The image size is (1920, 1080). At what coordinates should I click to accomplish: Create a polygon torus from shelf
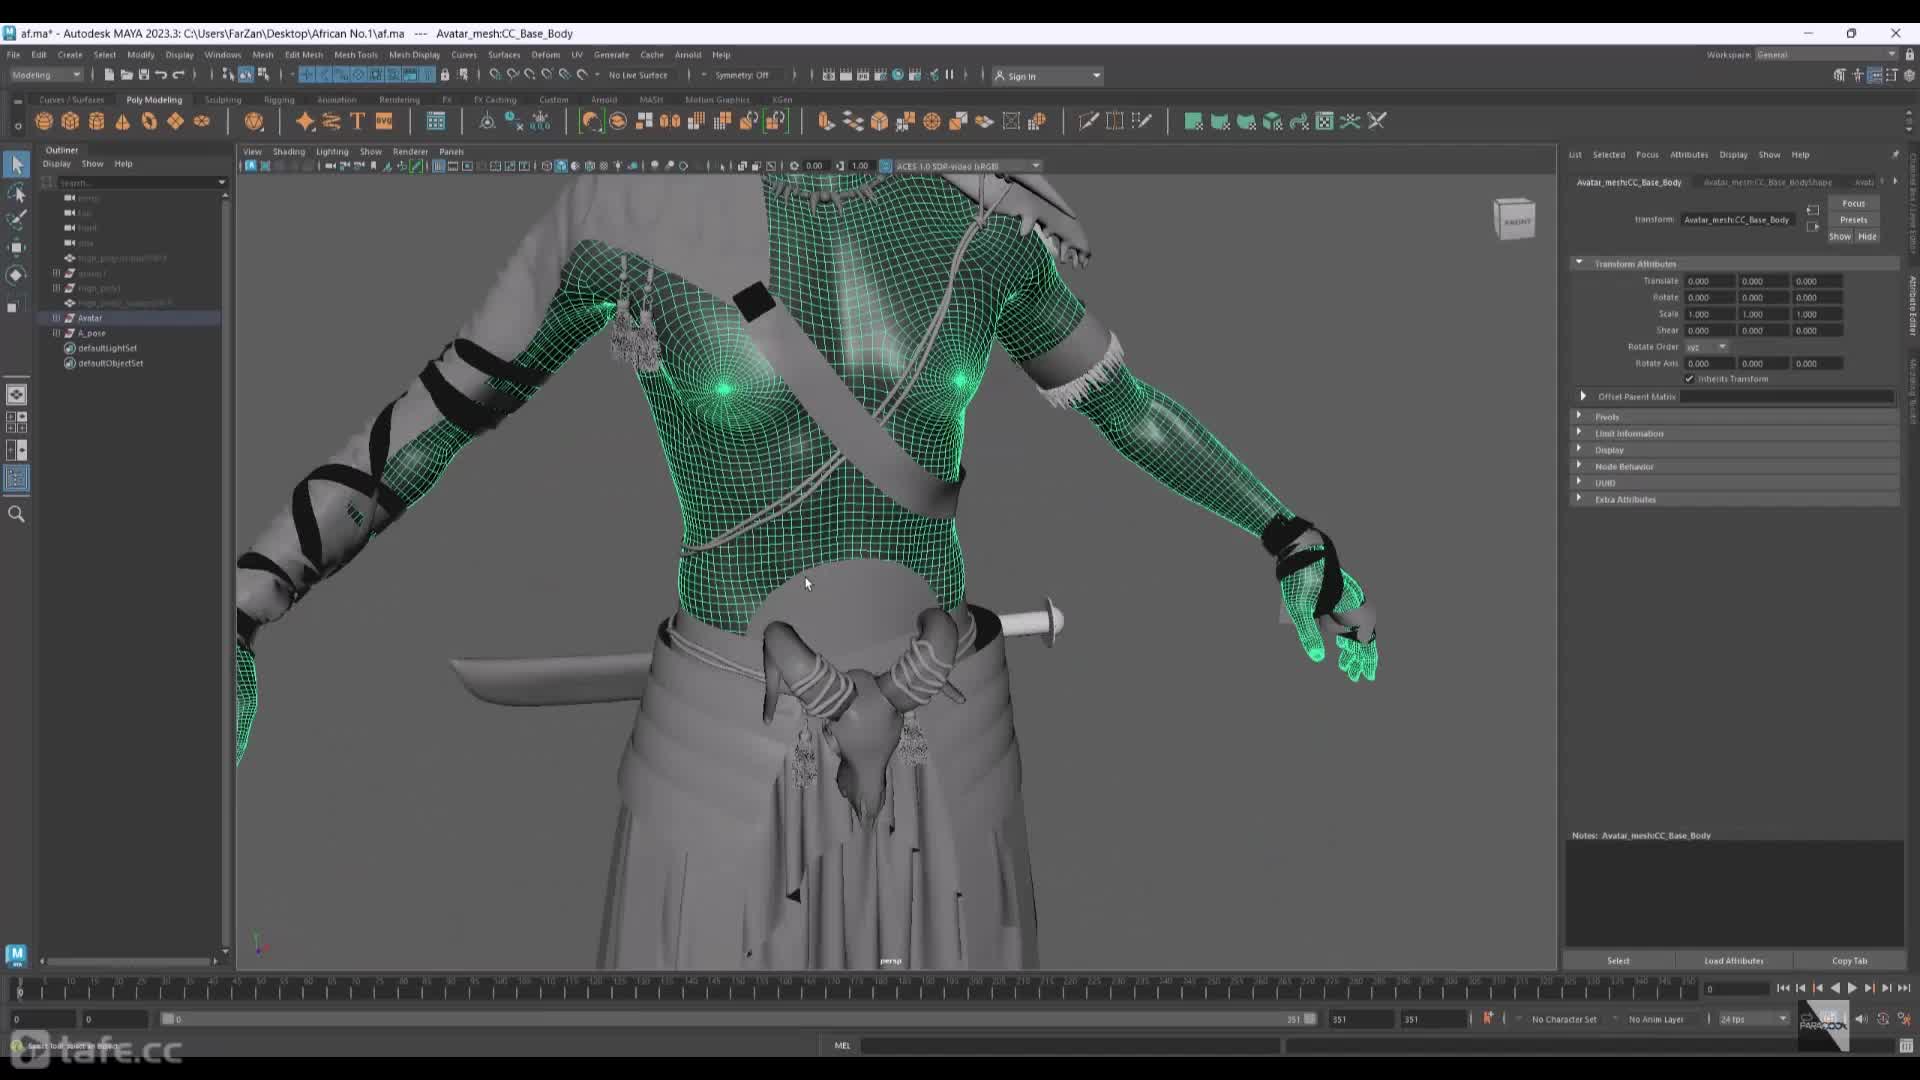[x=149, y=121]
